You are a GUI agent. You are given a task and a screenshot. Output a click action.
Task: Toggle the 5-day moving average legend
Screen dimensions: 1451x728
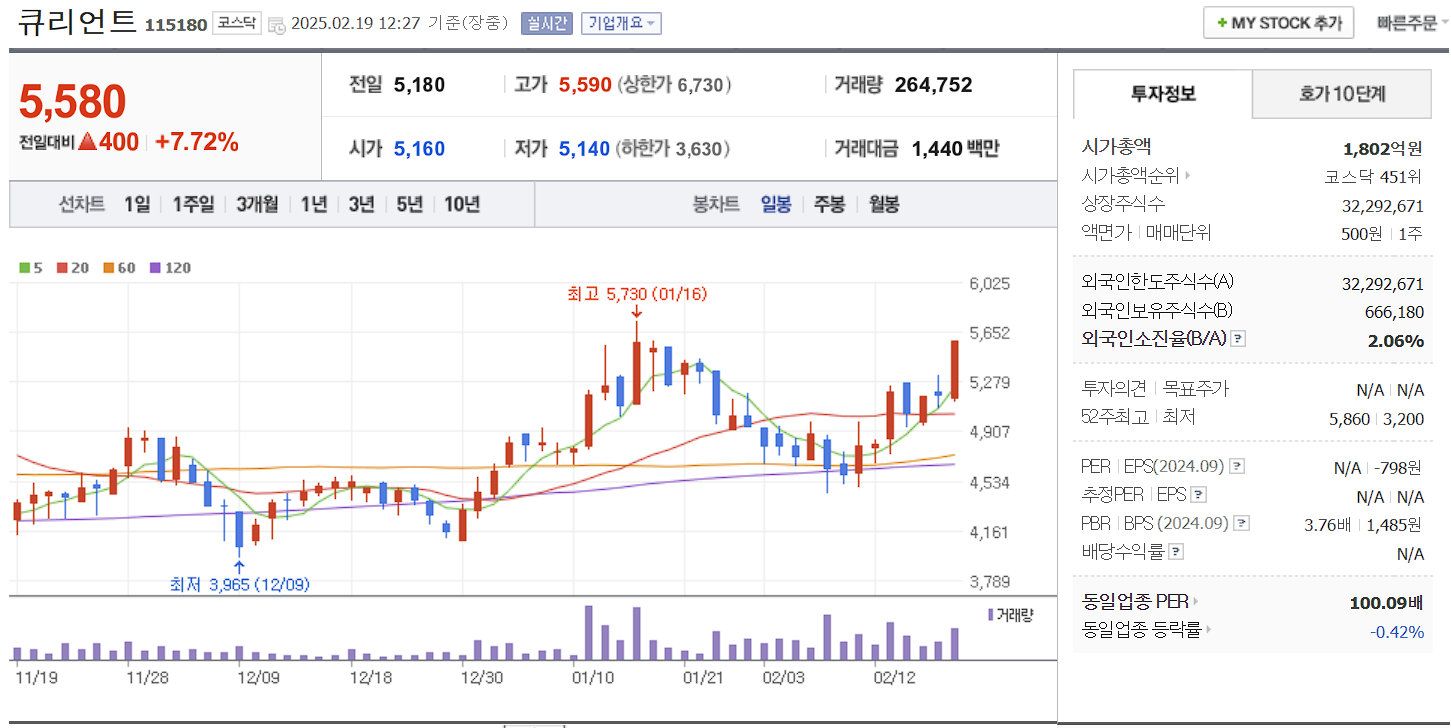30,268
